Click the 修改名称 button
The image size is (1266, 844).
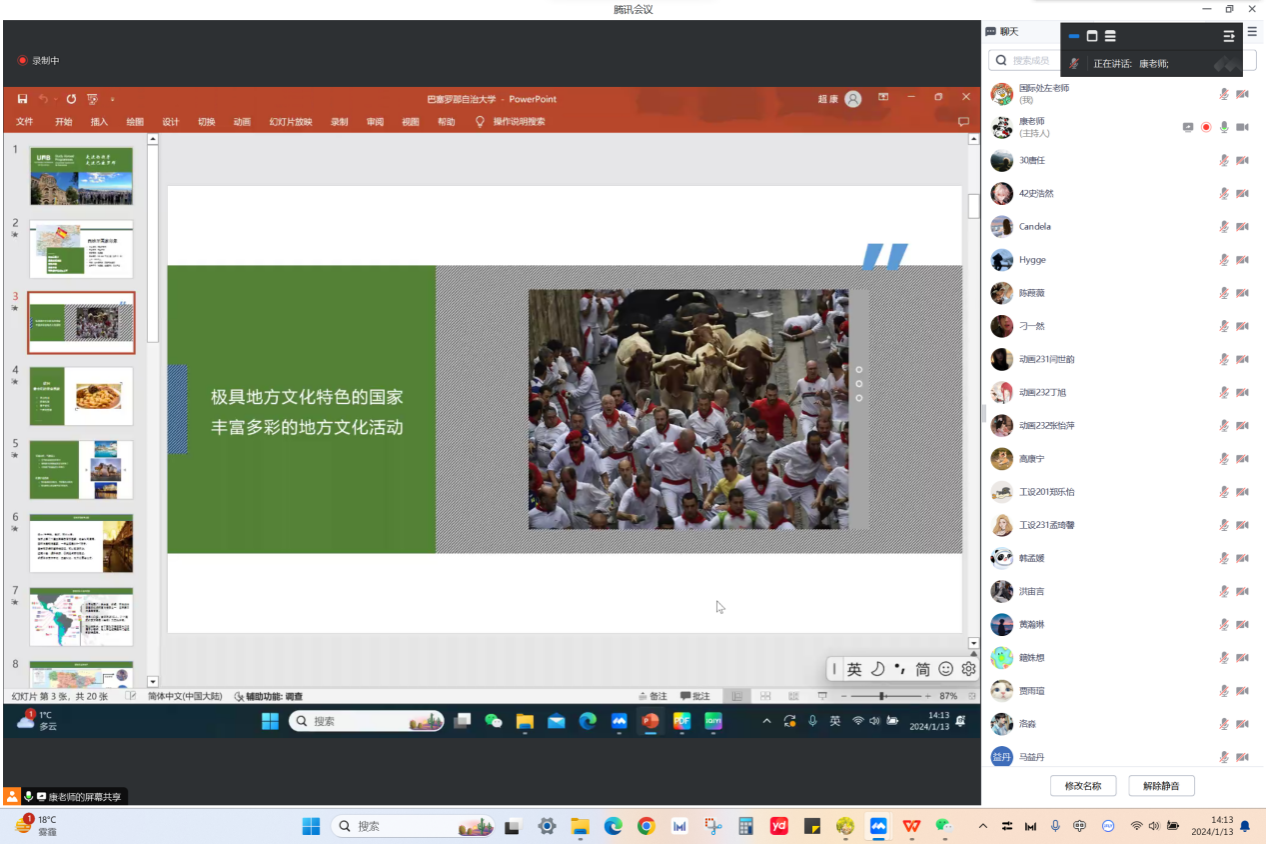[1083, 786]
